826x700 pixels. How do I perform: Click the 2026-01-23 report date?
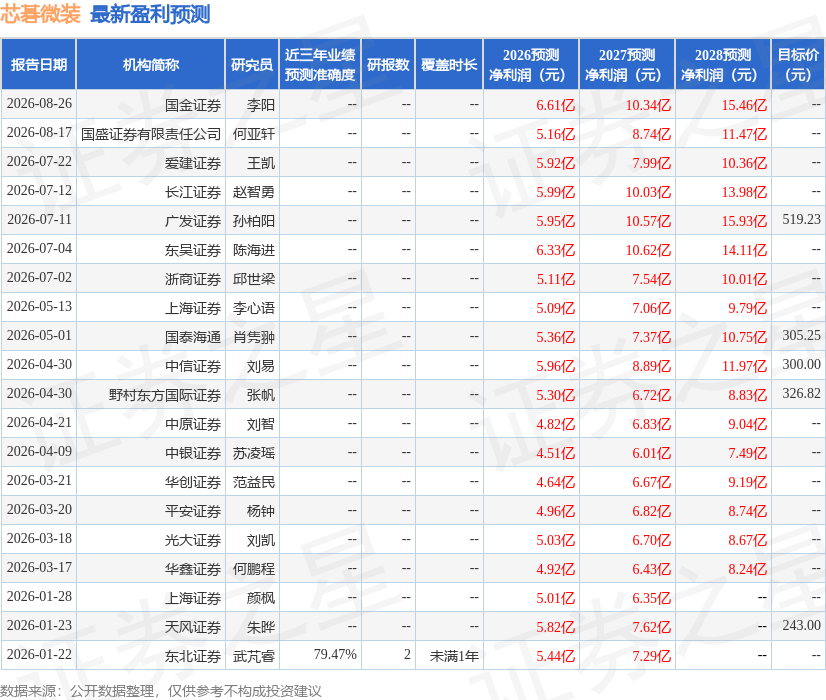pos(40,625)
